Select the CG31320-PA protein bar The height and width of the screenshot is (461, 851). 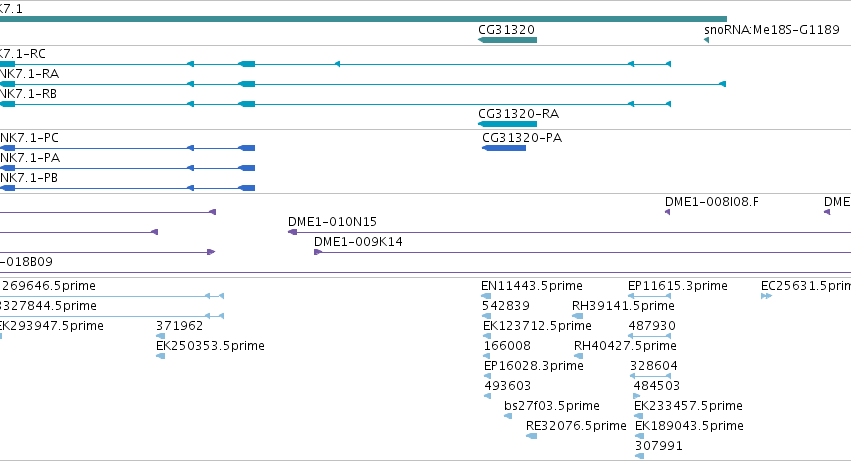[504, 148]
